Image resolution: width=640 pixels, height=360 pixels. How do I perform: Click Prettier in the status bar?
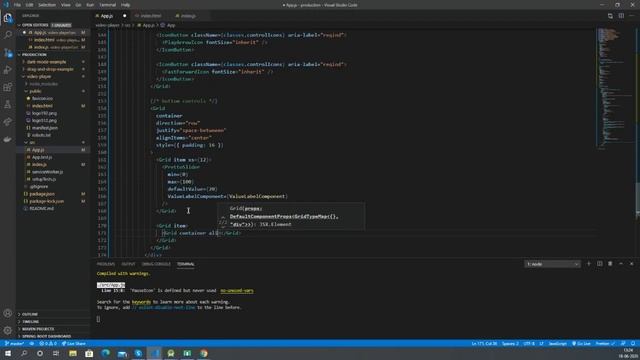point(605,344)
